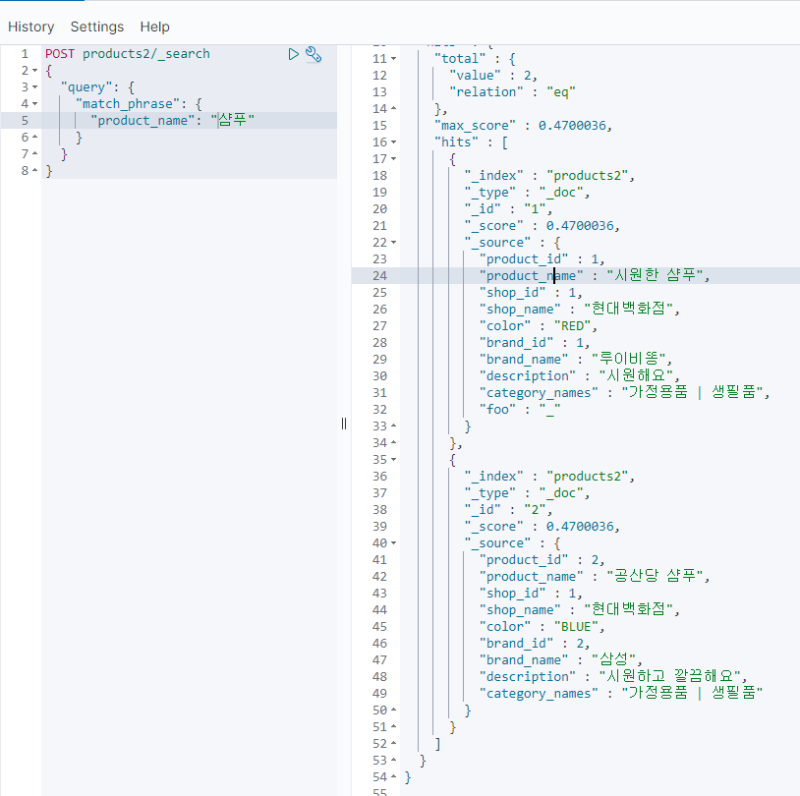Image resolution: width=800 pixels, height=796 pixels.
Task: Collapse the match_phrase block on line 4
Action: pyautogui.click(x=36, y=104)
